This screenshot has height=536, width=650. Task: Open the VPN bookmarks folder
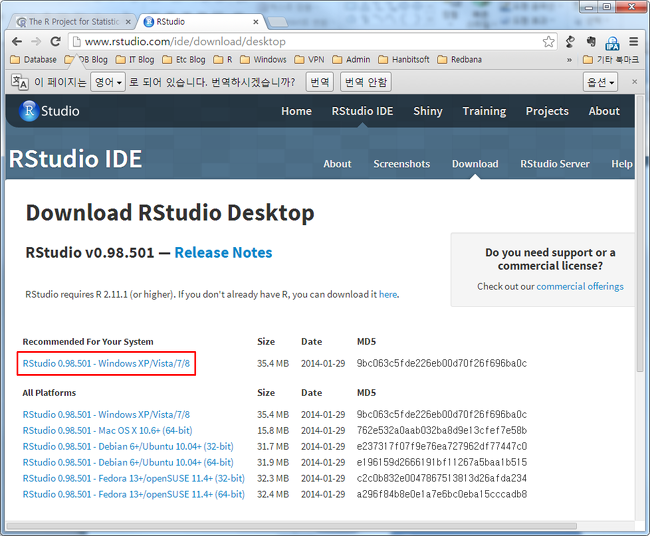click(x=309, y=60)
